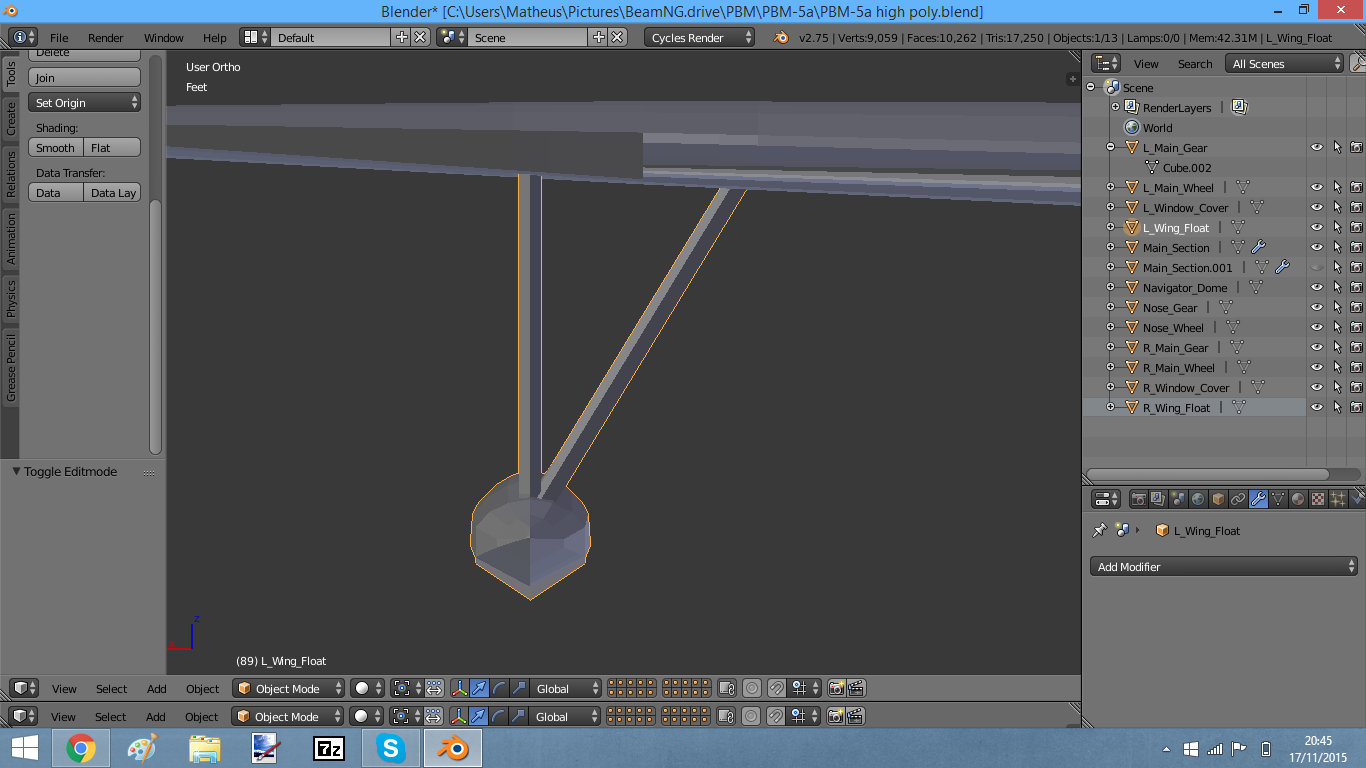1366x768 pixels.
Task: Switch to the Relations tab in tool shelf
Action: pos(11,173)
